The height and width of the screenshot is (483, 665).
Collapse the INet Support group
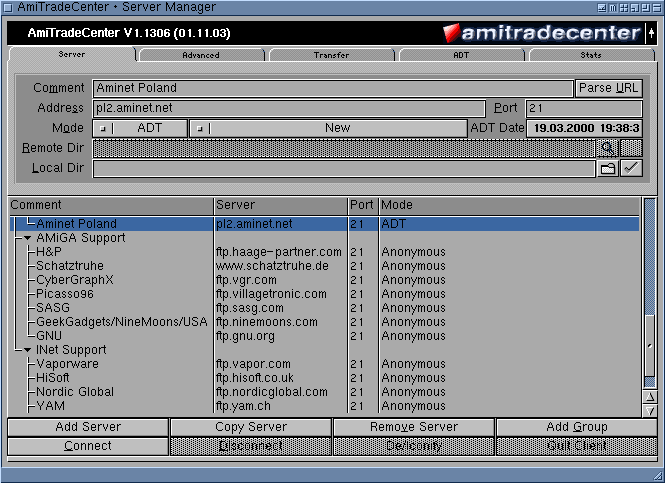28,350
